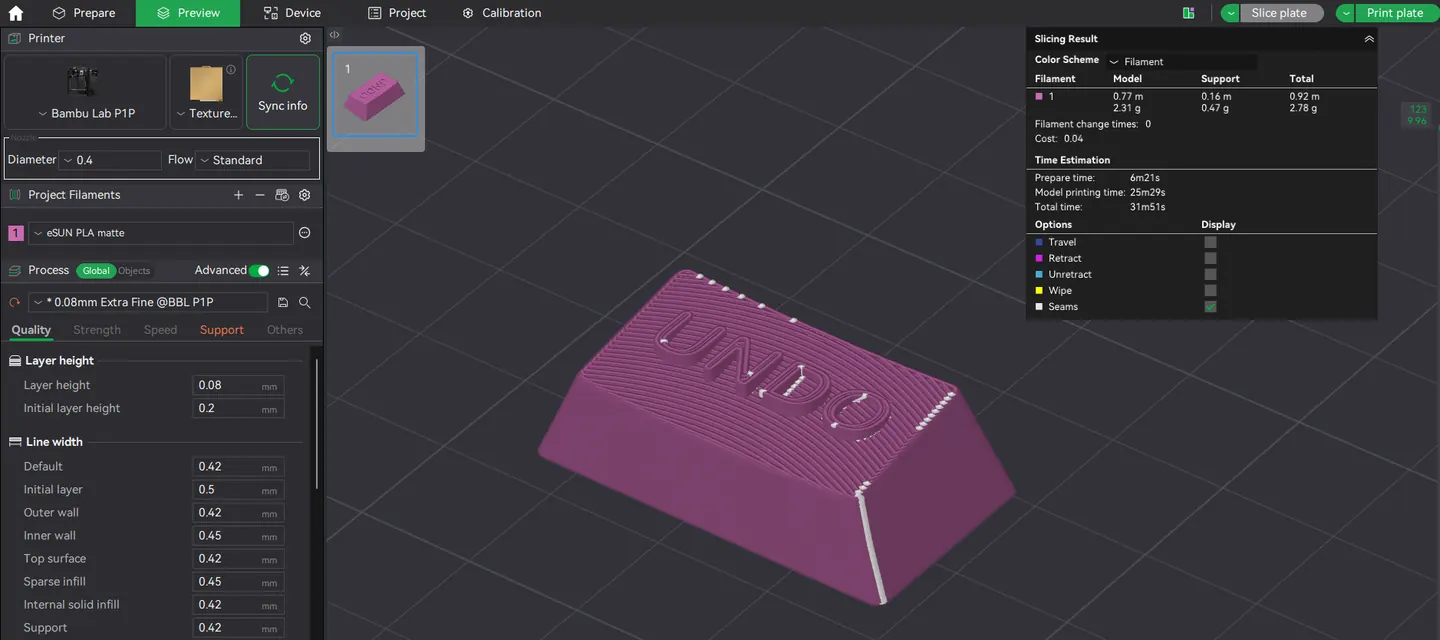The width and height of the screenshot is (1440, 640).
Task: Switch to Objects process mode
Action: [134, 271]
